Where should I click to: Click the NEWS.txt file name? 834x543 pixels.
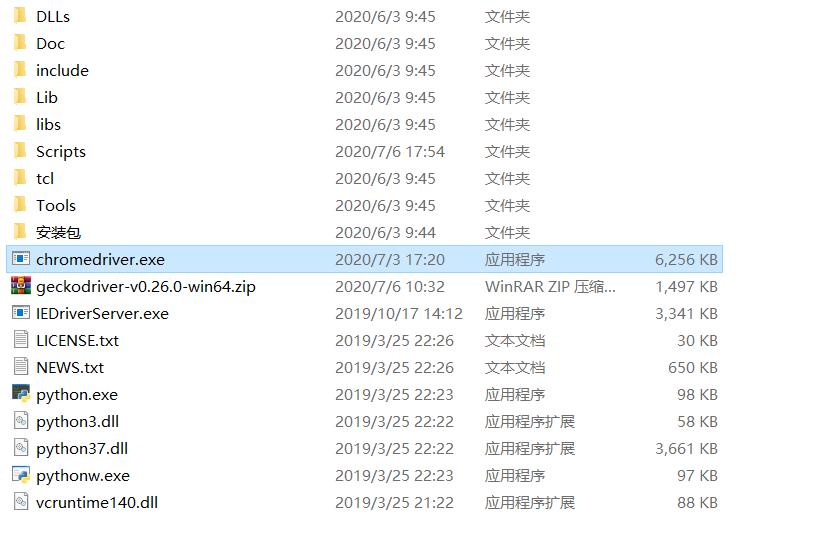click(x=70, y=367)
